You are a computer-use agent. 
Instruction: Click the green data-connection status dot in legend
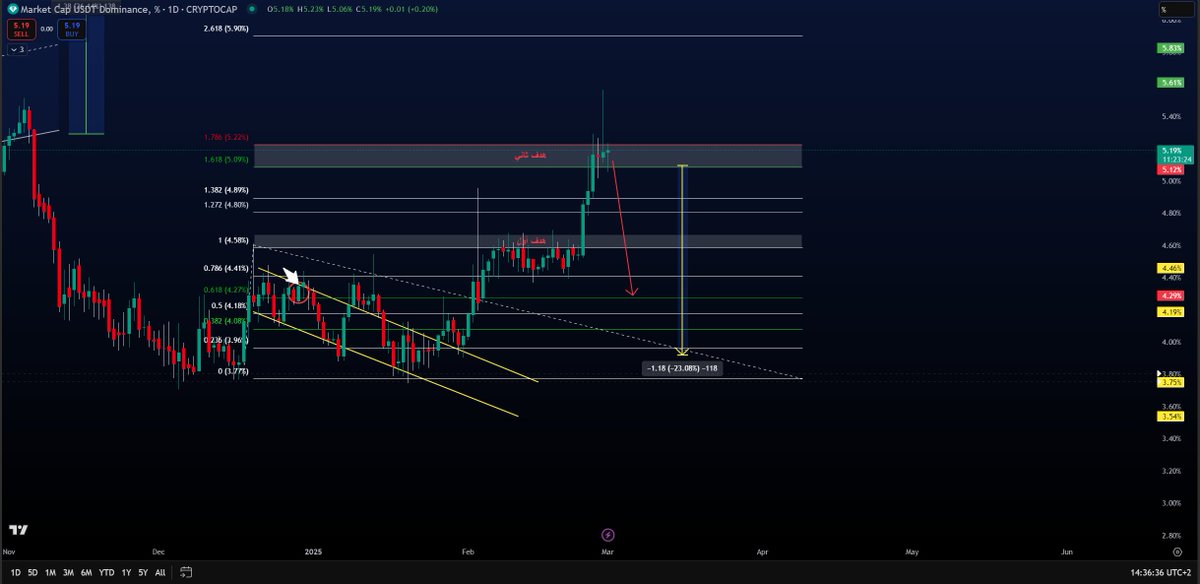coord(252,9)
